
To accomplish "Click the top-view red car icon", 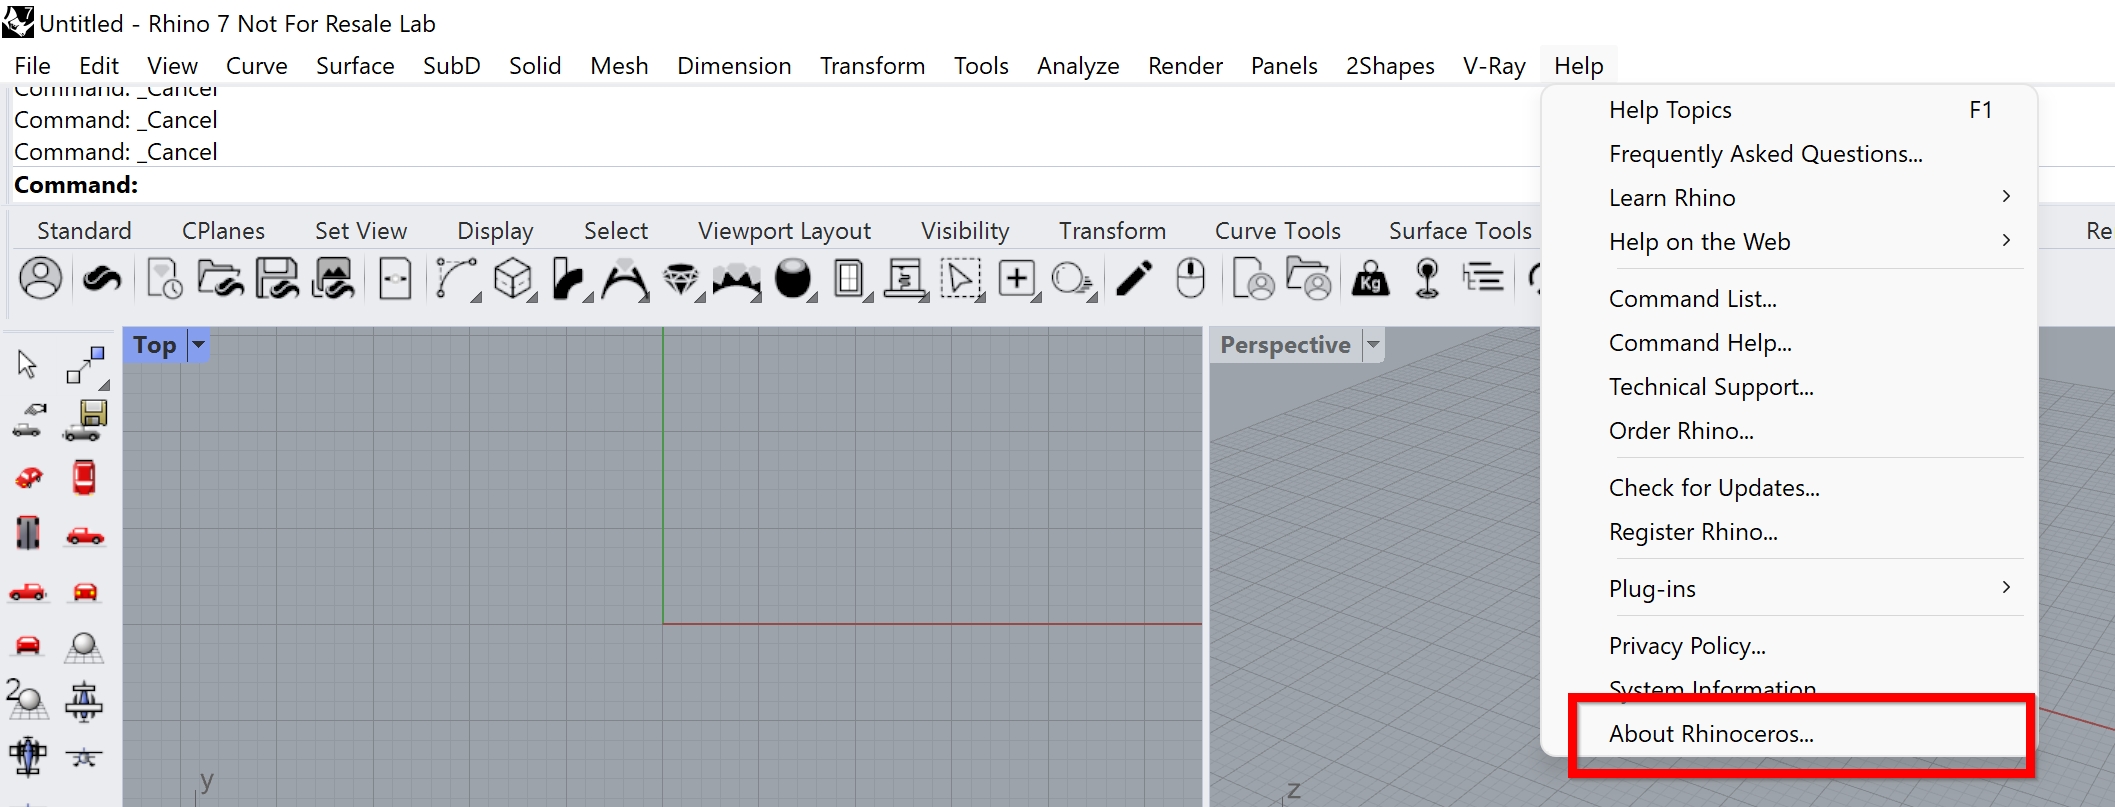I will [84, 478].
